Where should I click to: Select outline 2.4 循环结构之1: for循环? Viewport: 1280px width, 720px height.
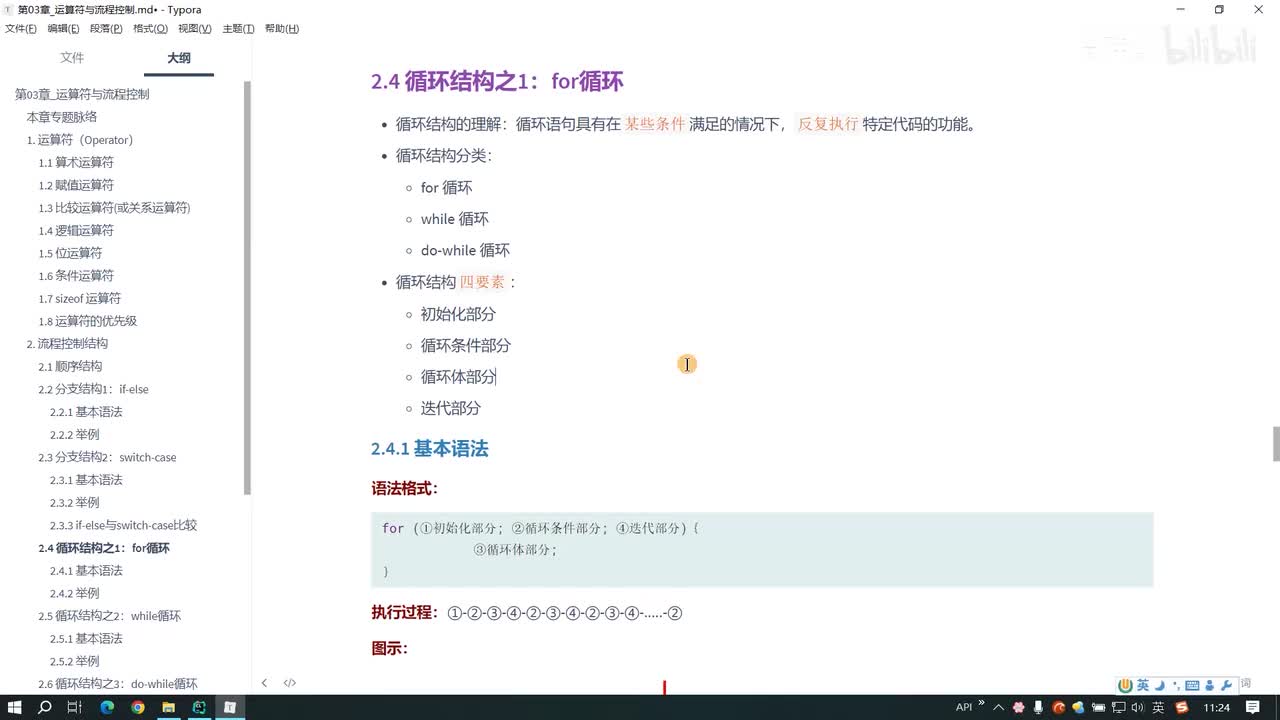(x=104, y=548)
